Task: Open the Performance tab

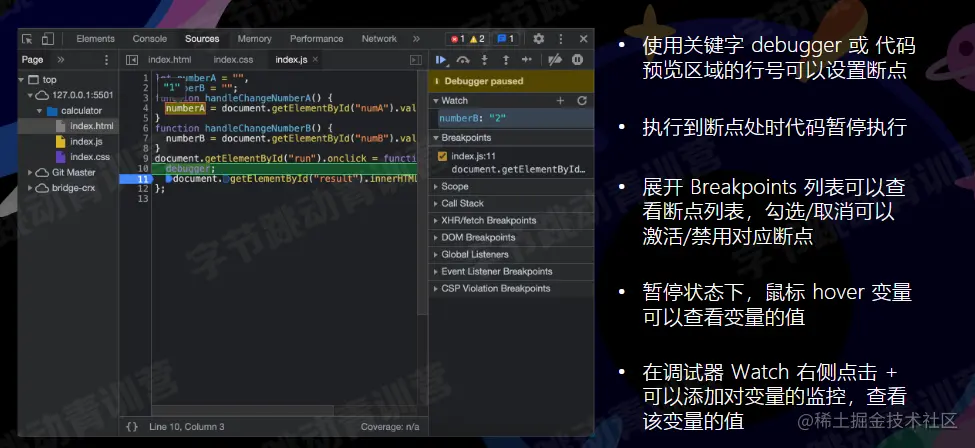Action: tap(317, 39)
